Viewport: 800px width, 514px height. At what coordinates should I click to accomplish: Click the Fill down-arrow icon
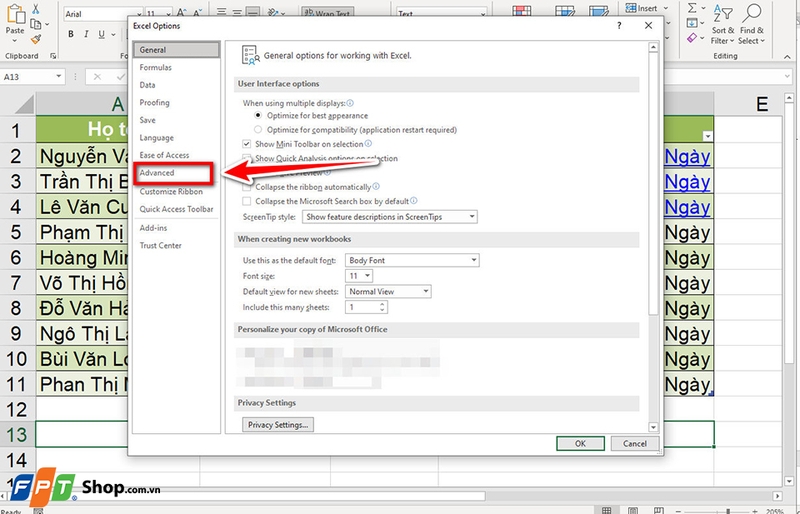pyautogui.click(x=692, y=23)
